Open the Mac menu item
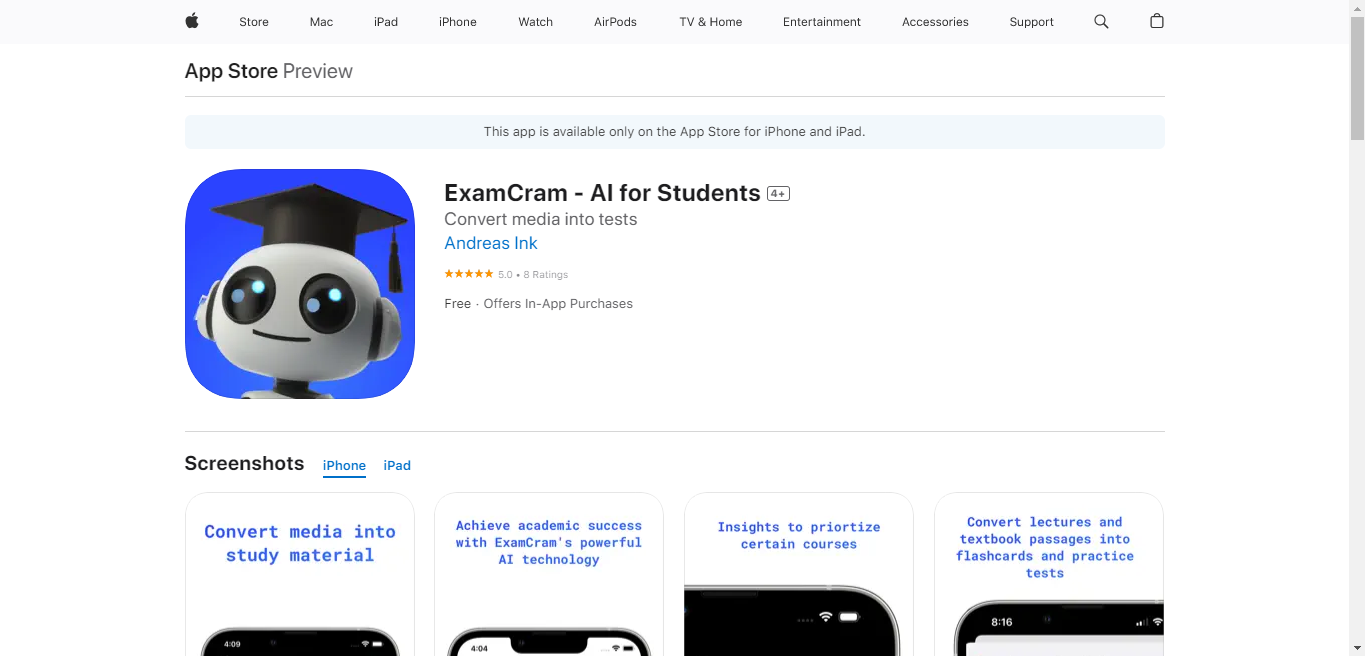1365x656 pixels. click(321, 22)
